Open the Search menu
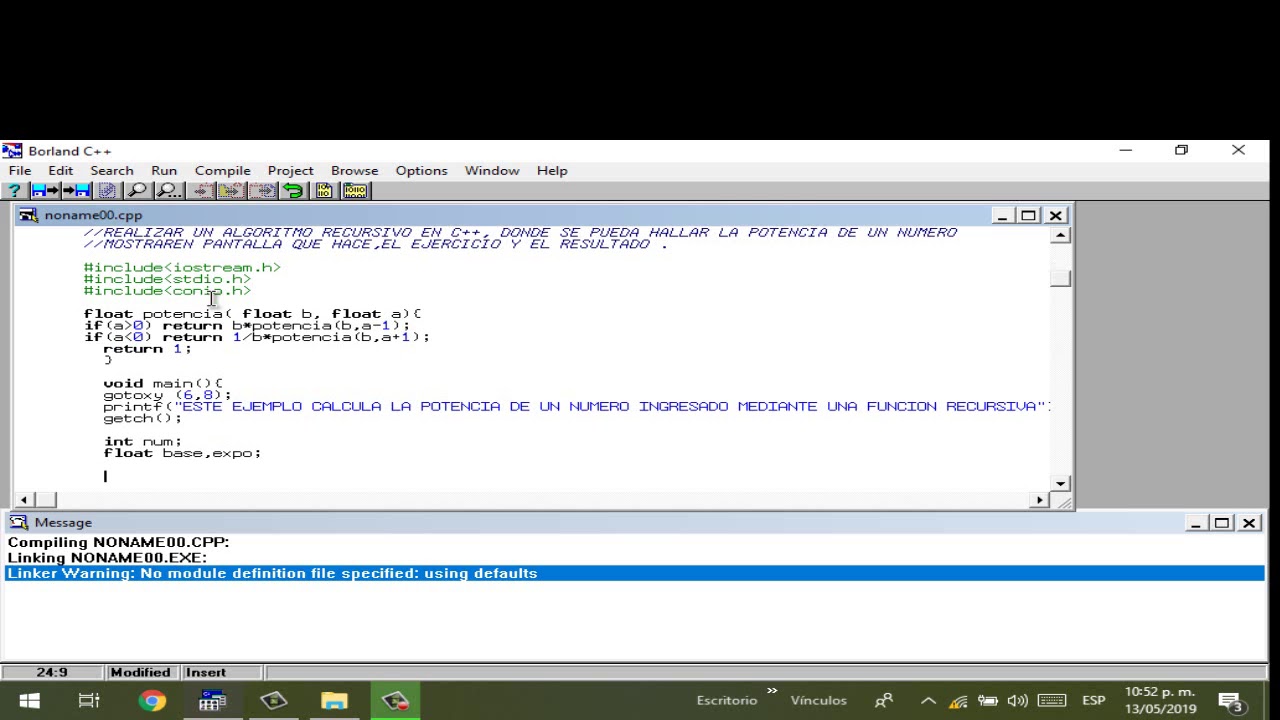Screen dimensions: 1280x720 [x=112, y=171]
